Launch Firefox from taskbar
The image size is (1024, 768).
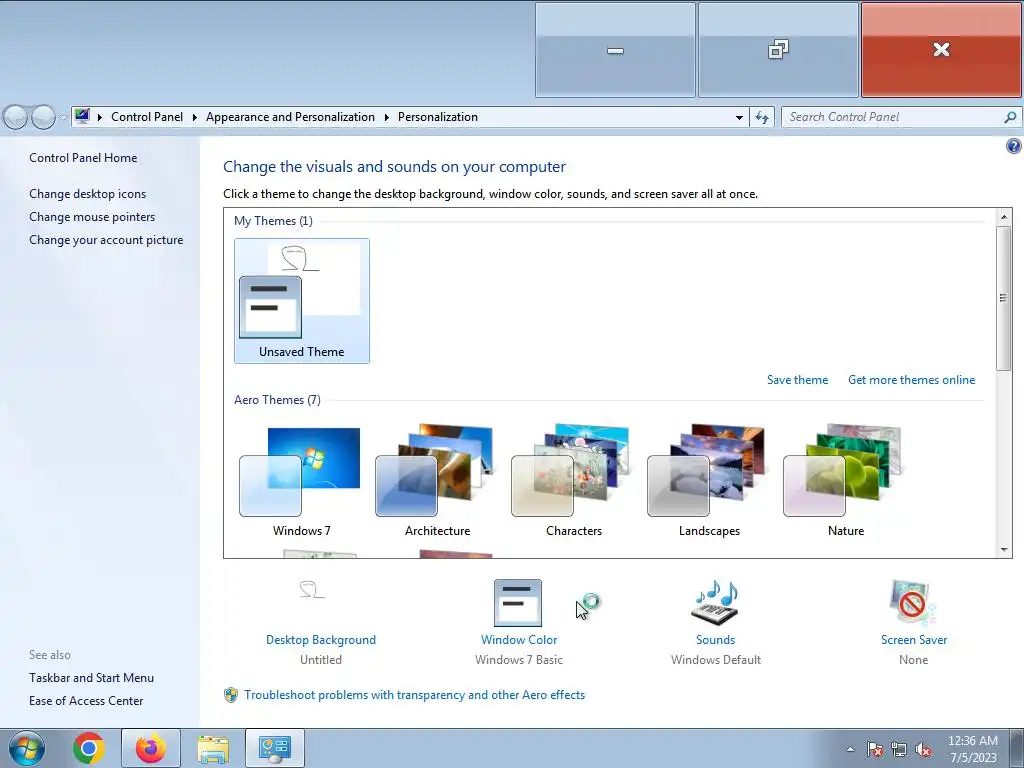tap(151, 748)
